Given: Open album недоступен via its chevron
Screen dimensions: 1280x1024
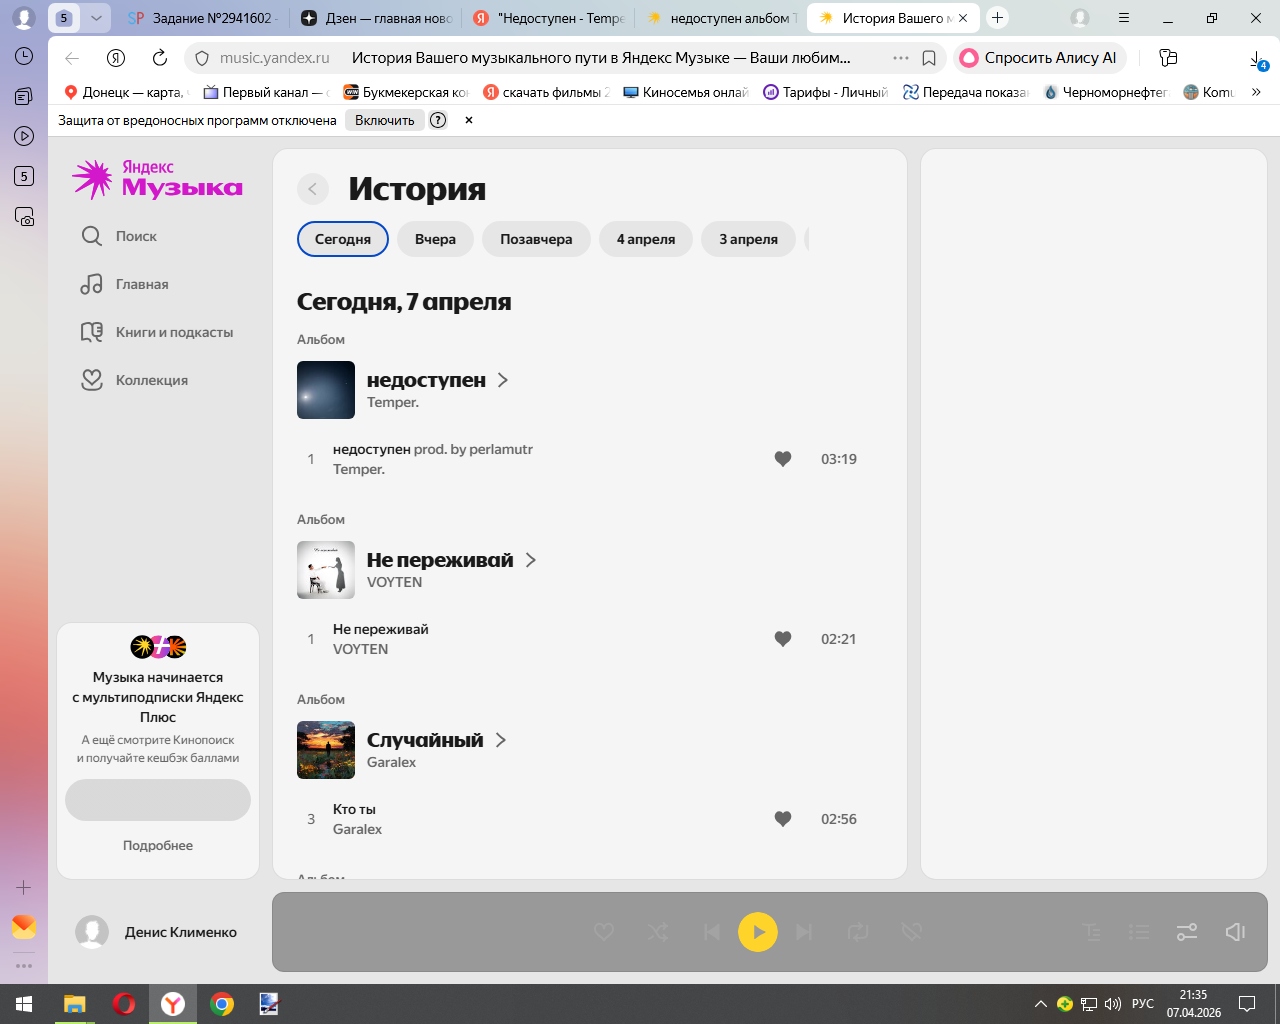Looking at the screenshot, I should [x=503, y=380].
